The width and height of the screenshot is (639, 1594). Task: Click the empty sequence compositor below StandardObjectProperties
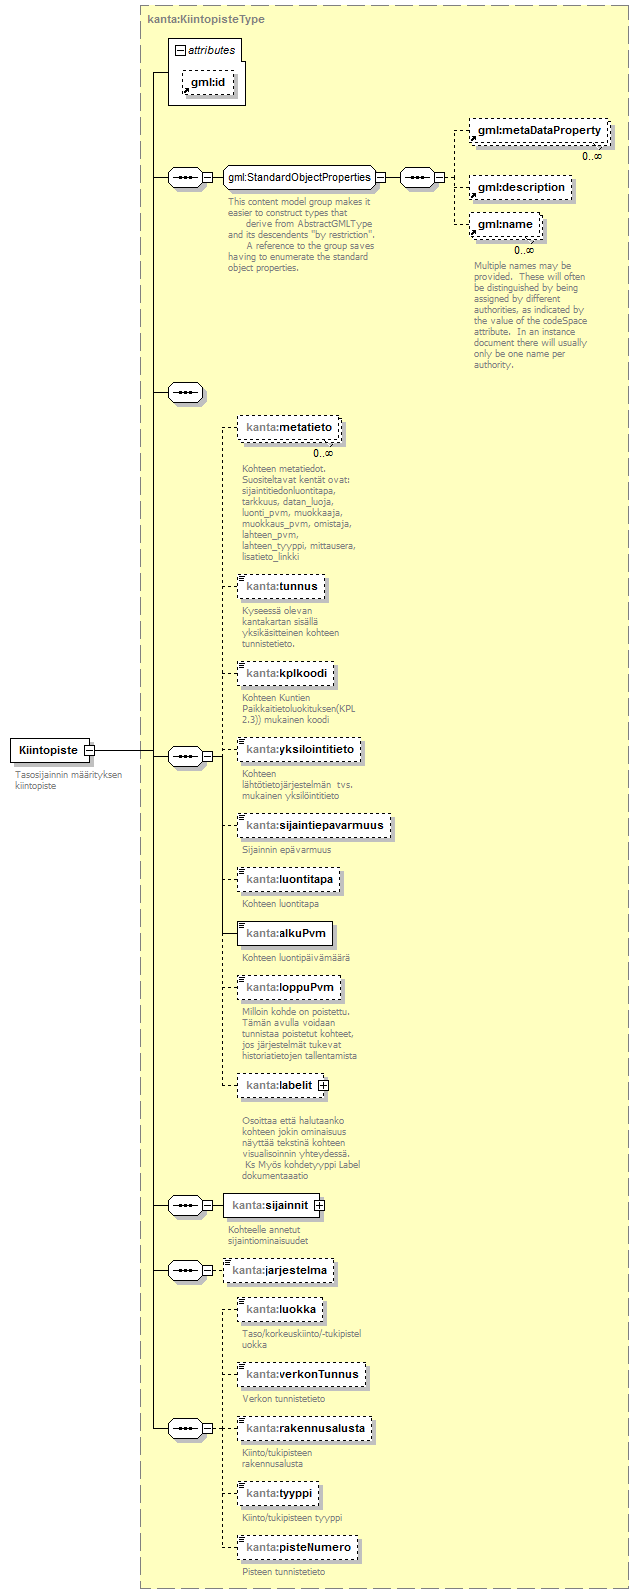[x=185, y=392]
